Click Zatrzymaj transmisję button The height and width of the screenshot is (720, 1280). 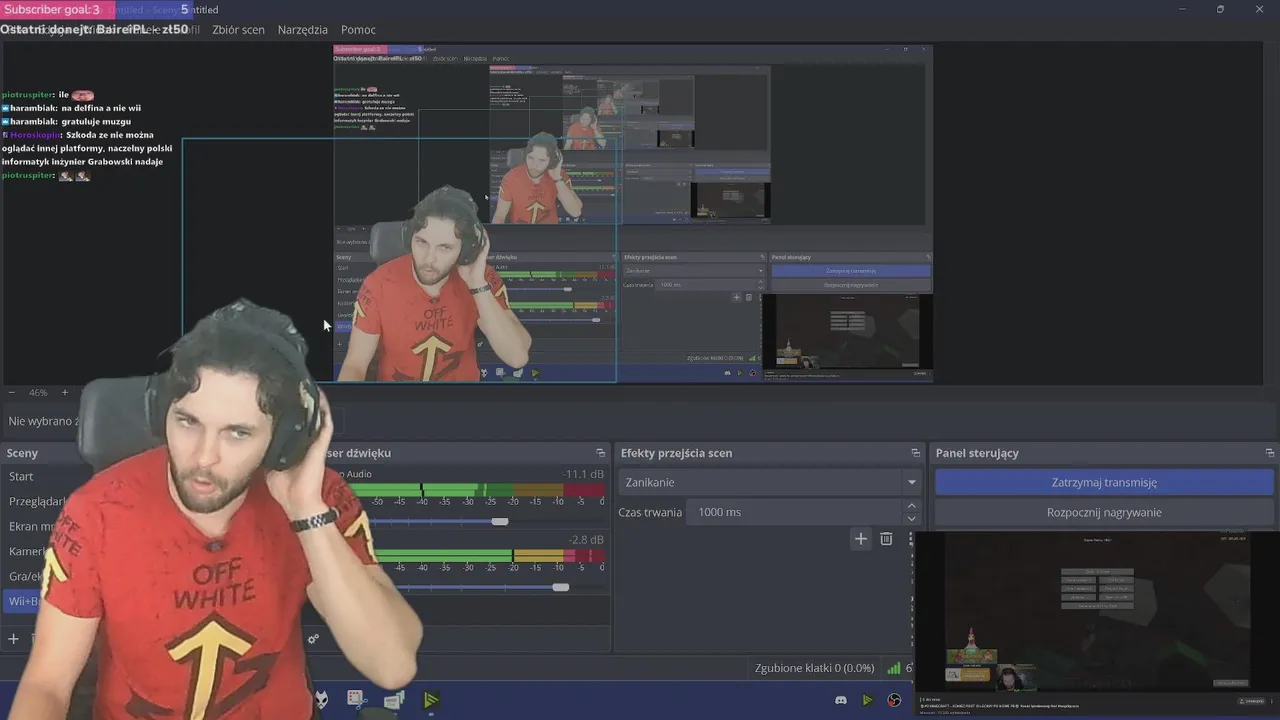click(1104, 482)
